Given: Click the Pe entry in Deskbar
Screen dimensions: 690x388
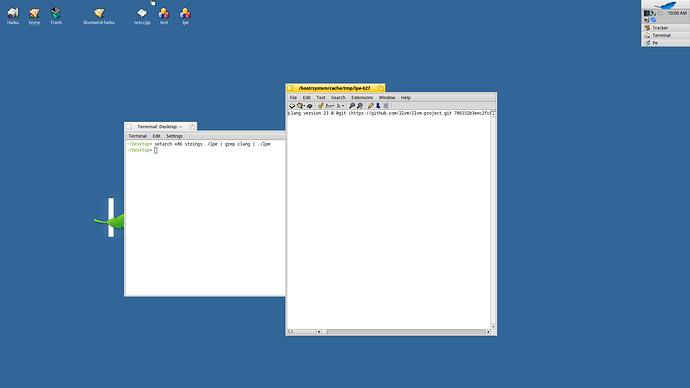Looking at the screenshot, I should (x=665, y=43).
